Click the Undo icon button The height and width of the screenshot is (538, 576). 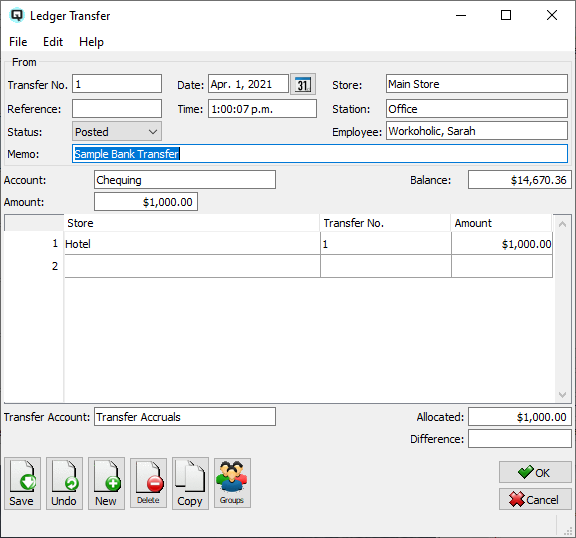(x=64, y=483)
